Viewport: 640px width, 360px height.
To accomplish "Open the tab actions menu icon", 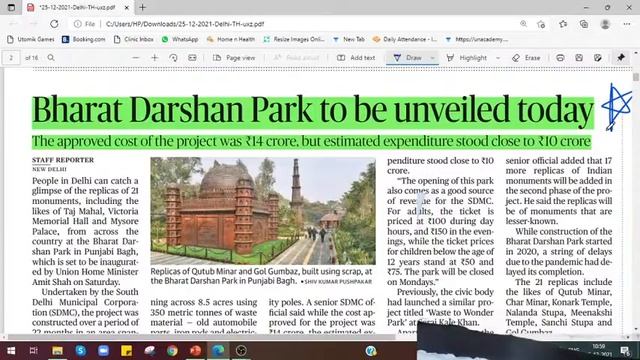I will click(11, 7).
